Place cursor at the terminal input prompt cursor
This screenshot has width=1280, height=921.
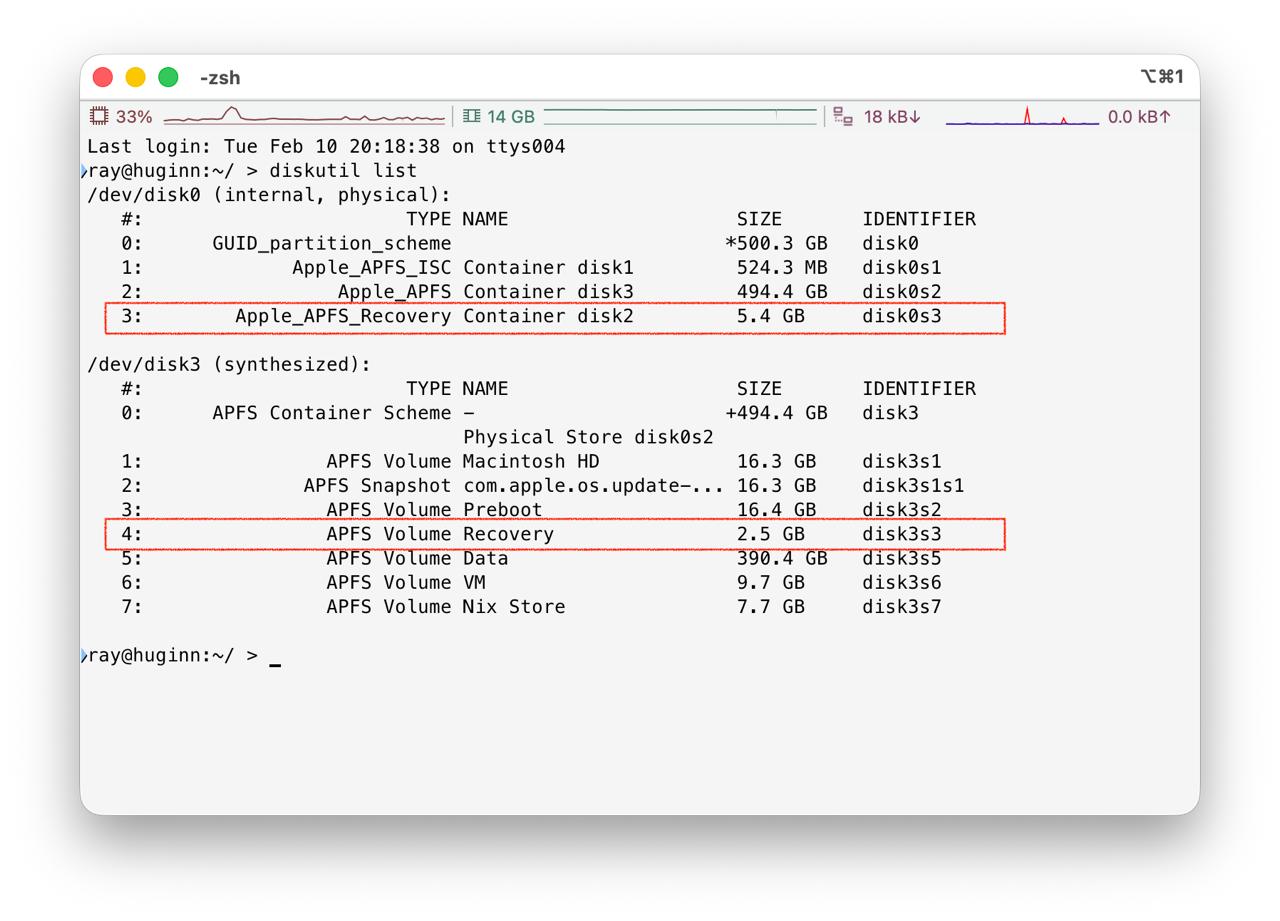coord(275,657)
